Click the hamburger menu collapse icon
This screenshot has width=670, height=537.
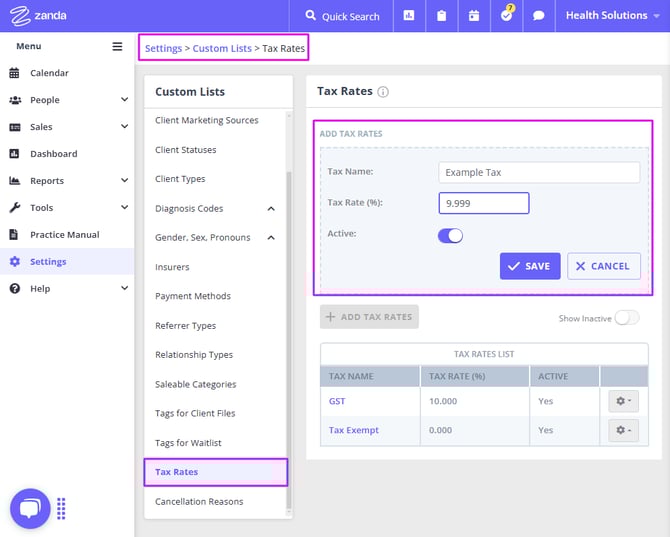[117, 46]
